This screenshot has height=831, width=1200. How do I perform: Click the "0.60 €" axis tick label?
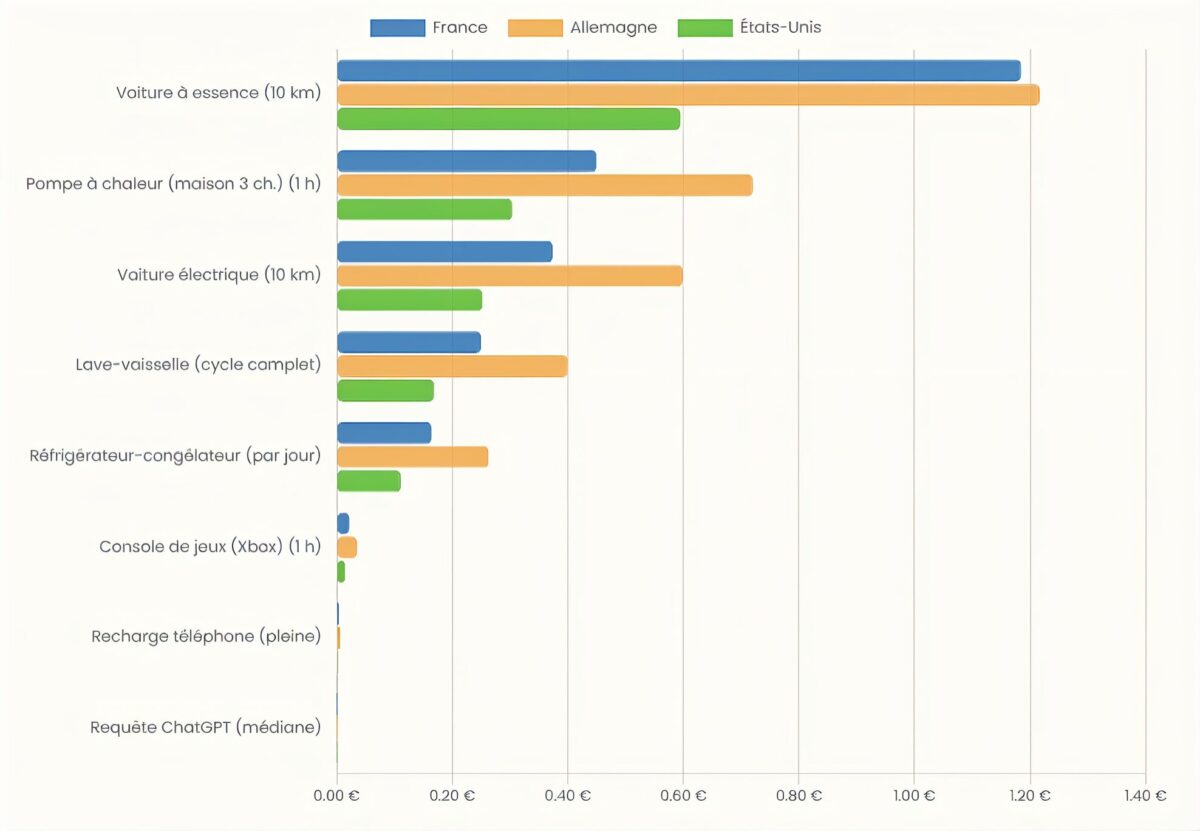[x=684, y=796]
